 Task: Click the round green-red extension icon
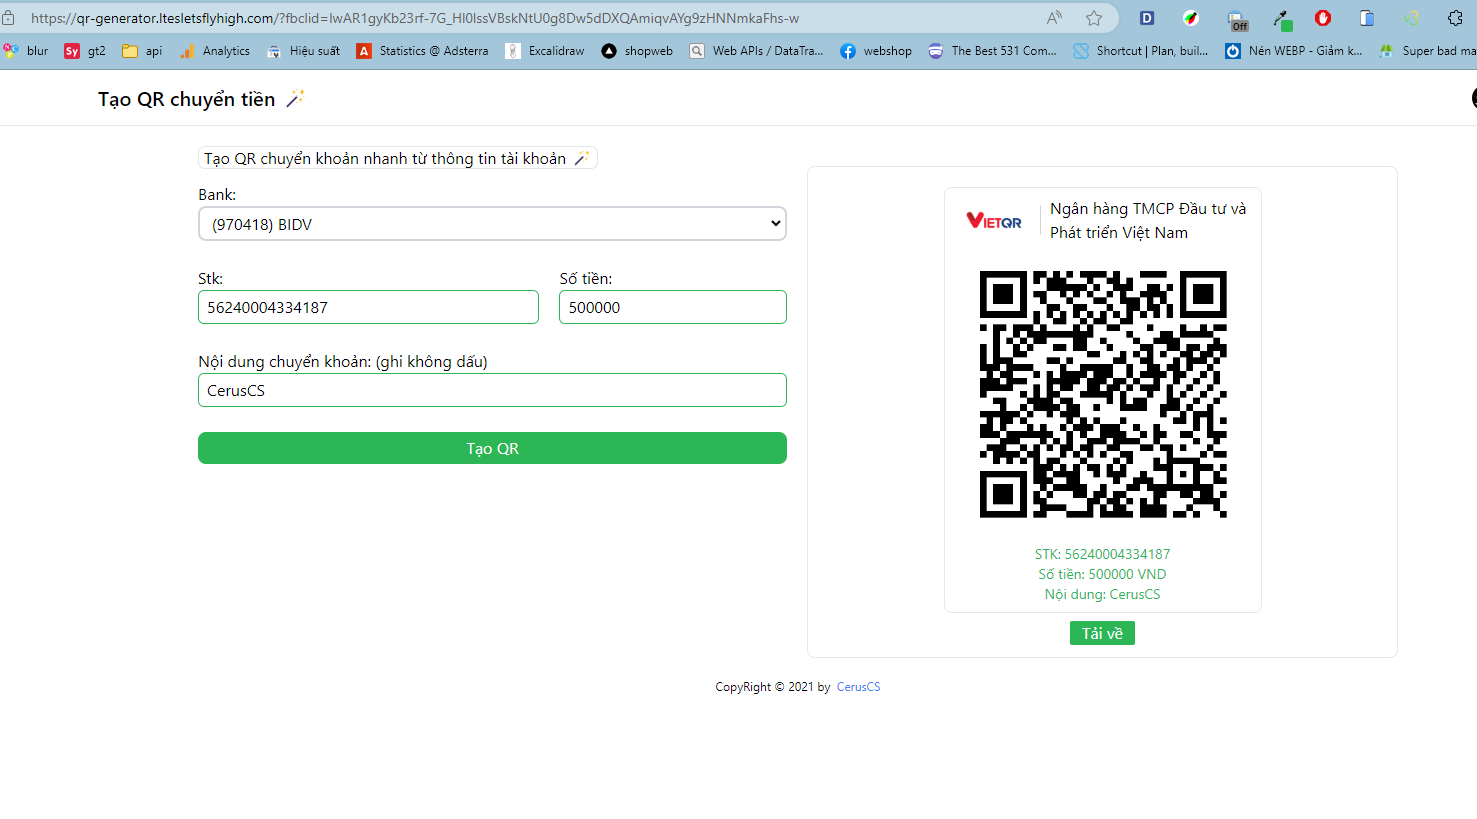click(1190, 18)
